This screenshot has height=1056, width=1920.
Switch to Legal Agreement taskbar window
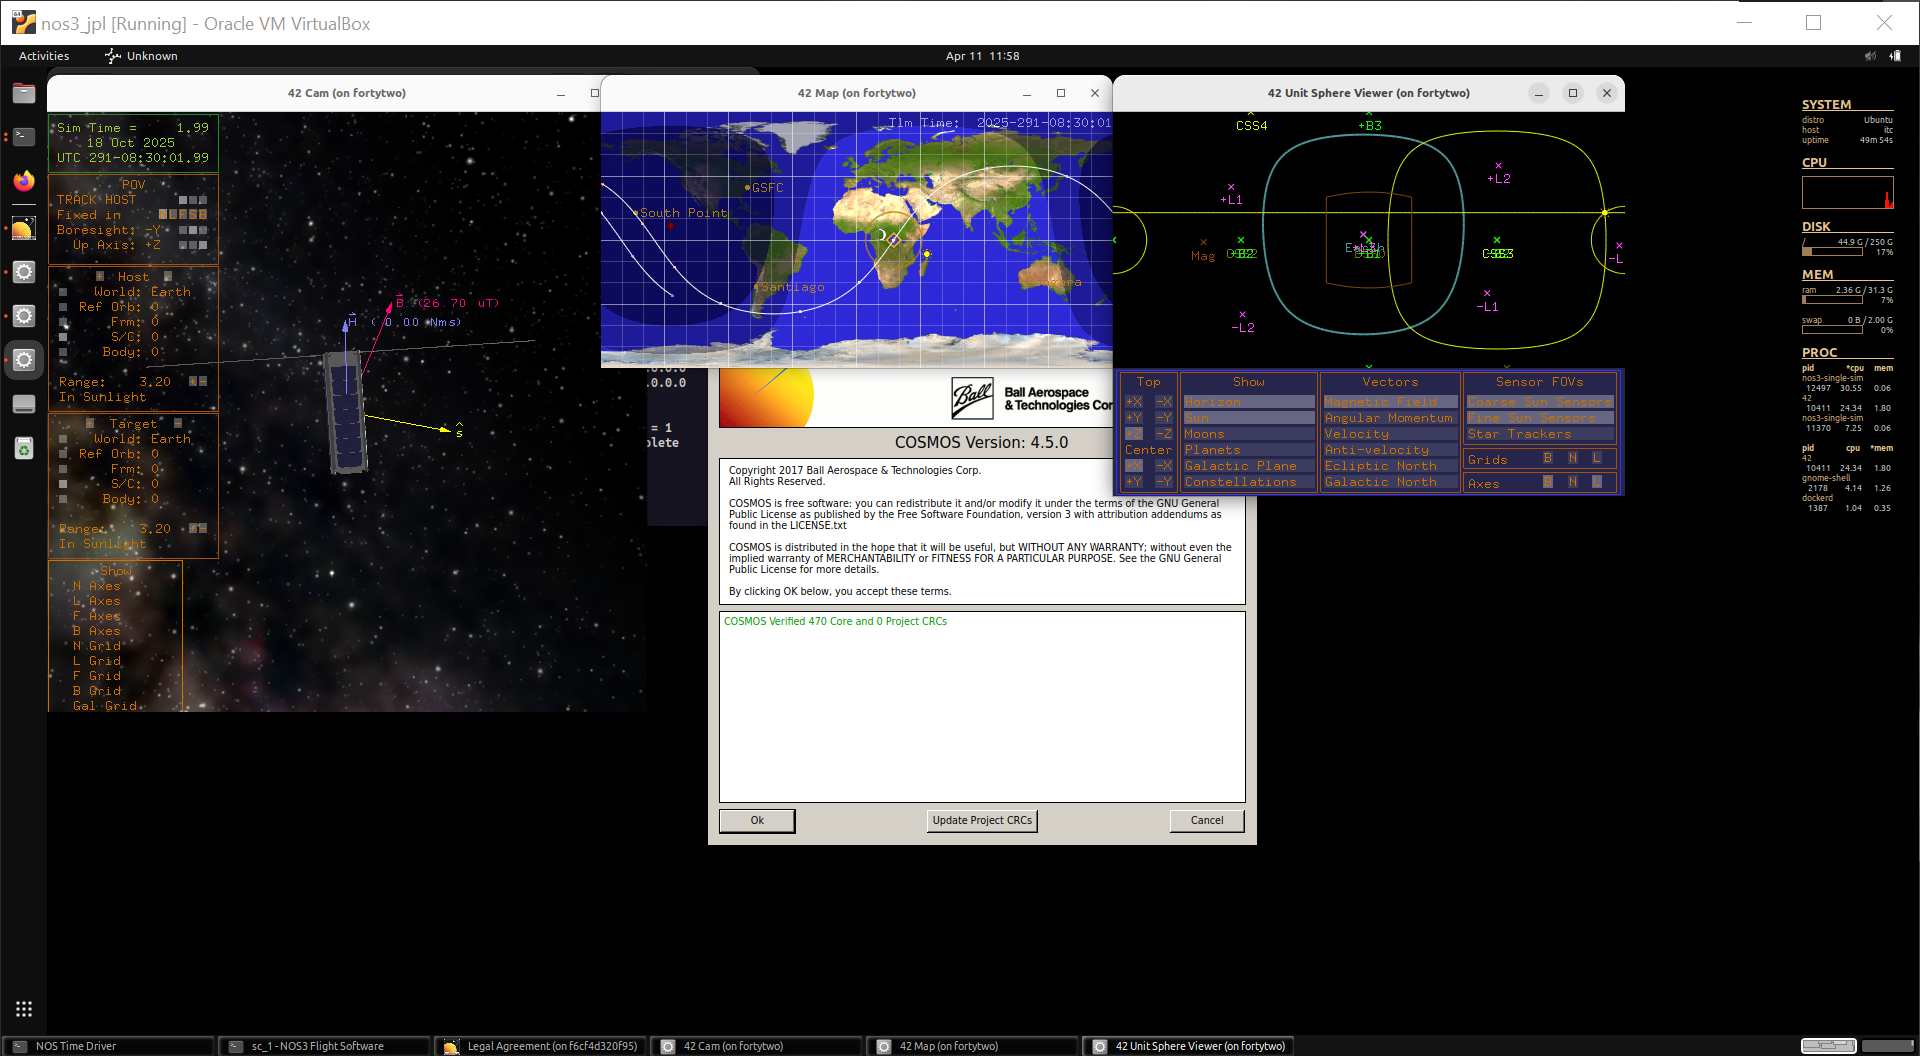coord(540,1046)
